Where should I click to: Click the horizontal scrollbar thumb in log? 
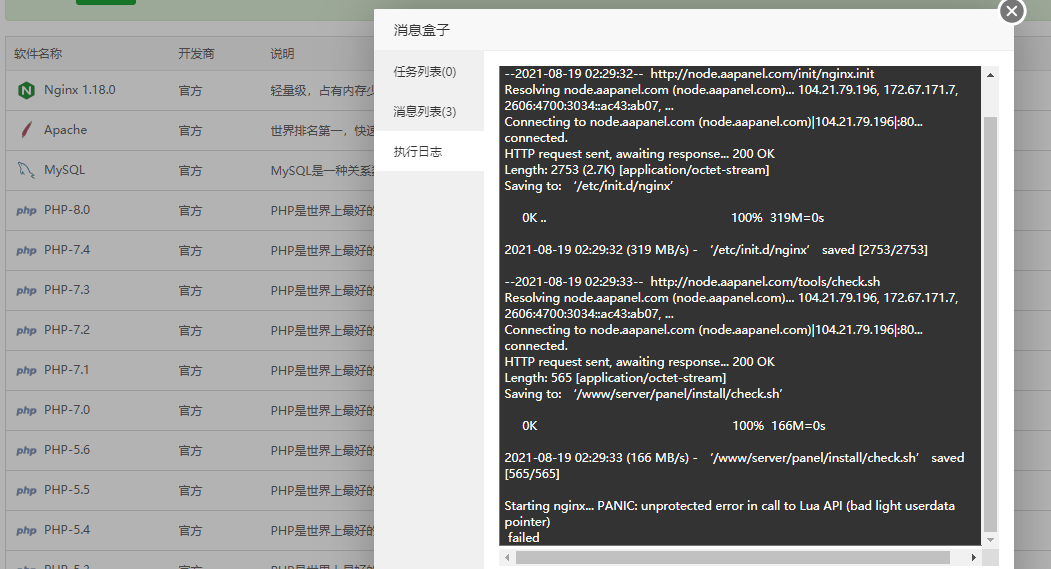coord(733,558)
